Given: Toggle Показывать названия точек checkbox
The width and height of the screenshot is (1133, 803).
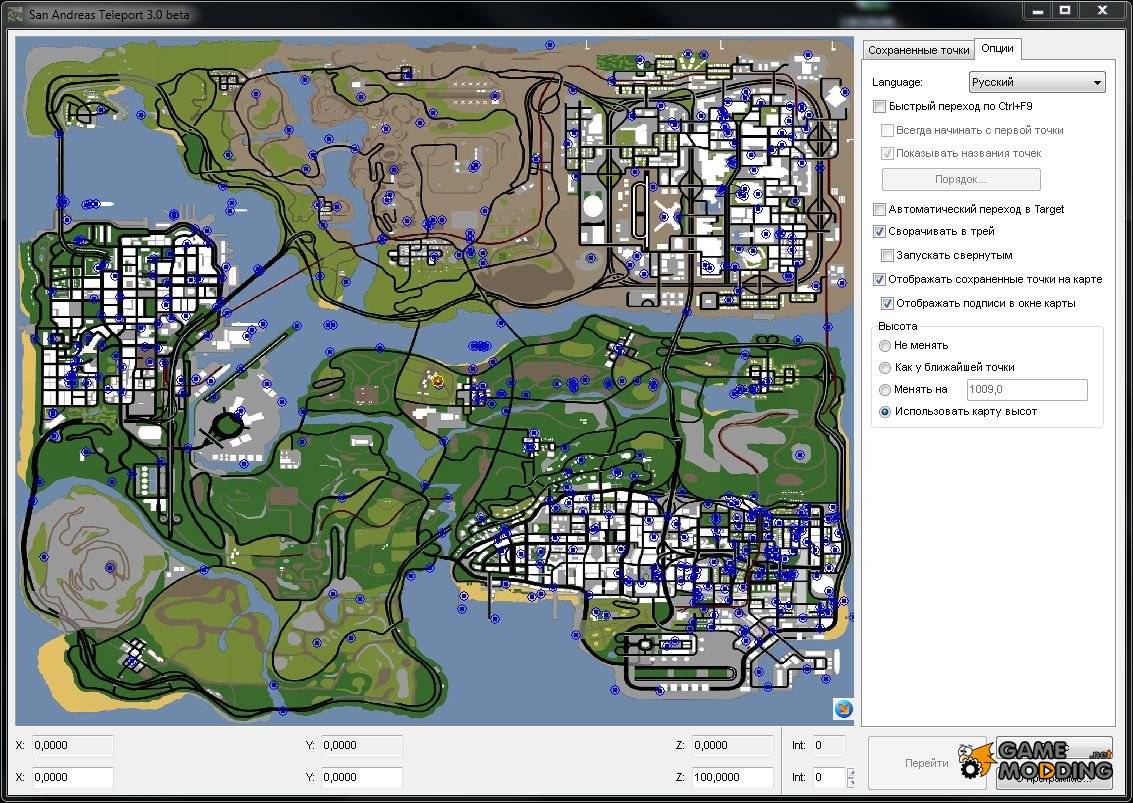Looking at the screenshot, I should coord(887,153).
